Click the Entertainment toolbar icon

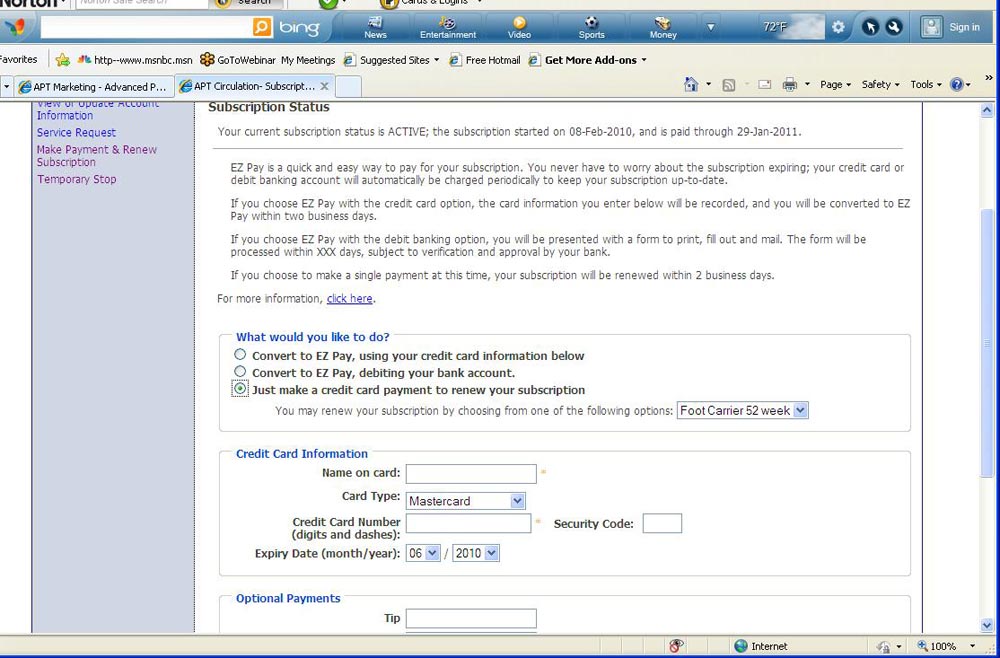[447, 27]
